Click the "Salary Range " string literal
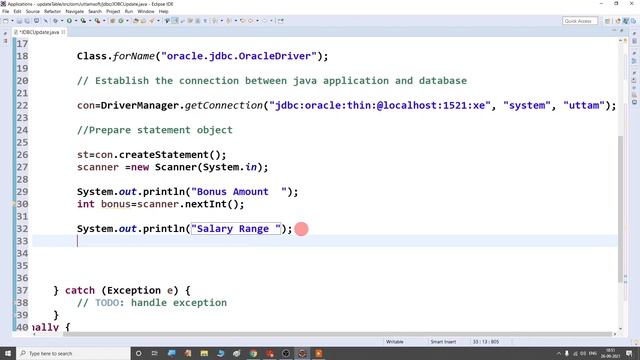This screenshot has width=640, height=360. click(x=236, y=229)
